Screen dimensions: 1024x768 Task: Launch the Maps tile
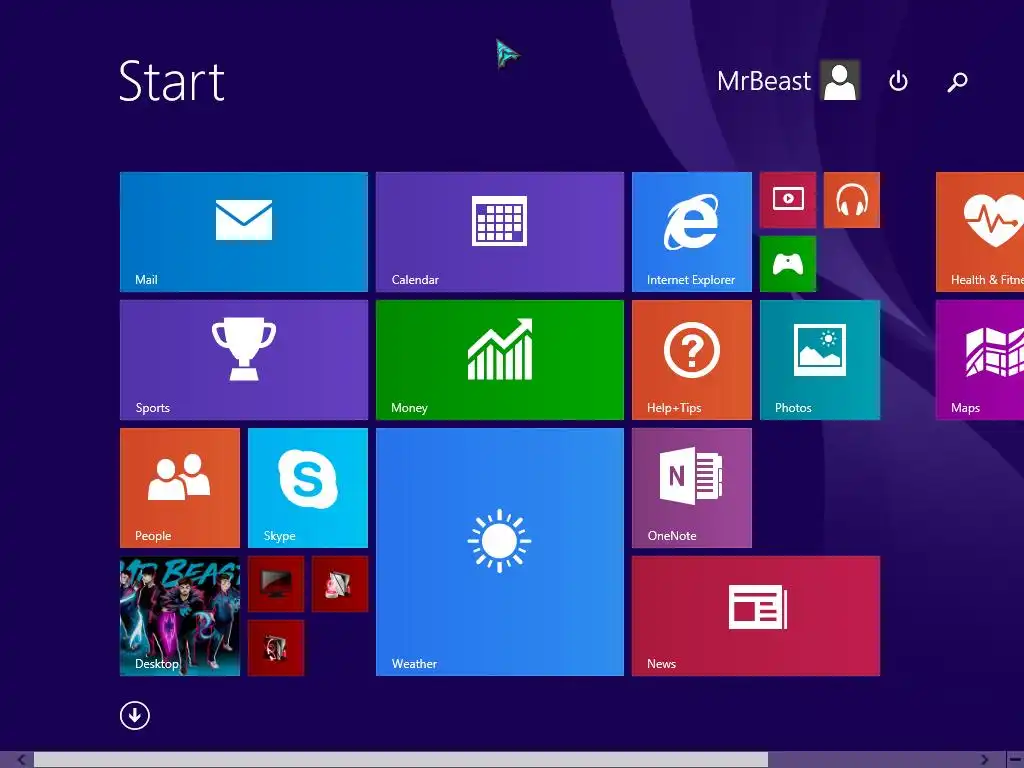pyautogui.click(x=980, y=360)
